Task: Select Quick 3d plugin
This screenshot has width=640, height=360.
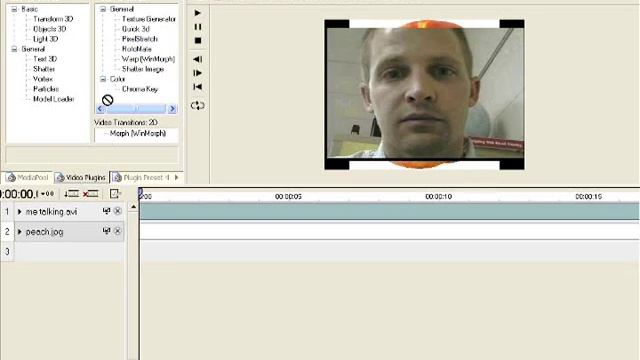Action: coord(136,29)
